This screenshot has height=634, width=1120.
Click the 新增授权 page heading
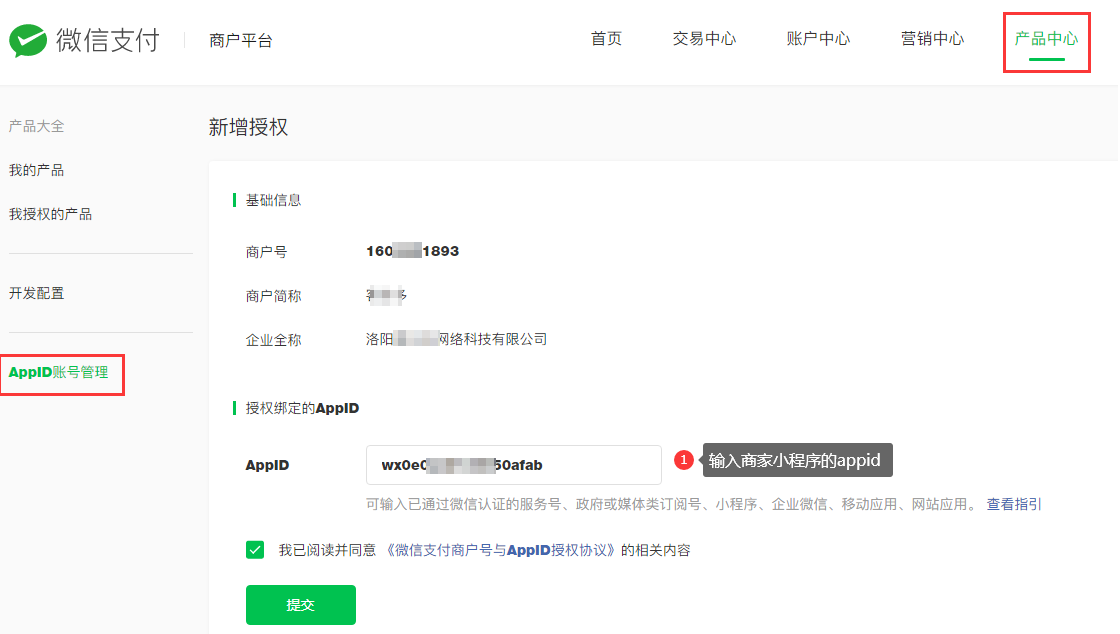coord(248,127)
